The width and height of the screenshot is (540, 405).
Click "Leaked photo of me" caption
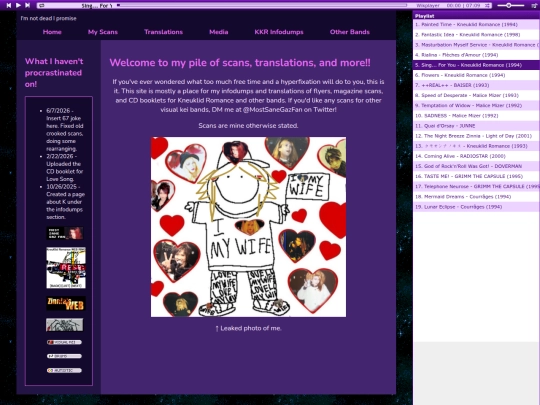click(x=248, y=328)
